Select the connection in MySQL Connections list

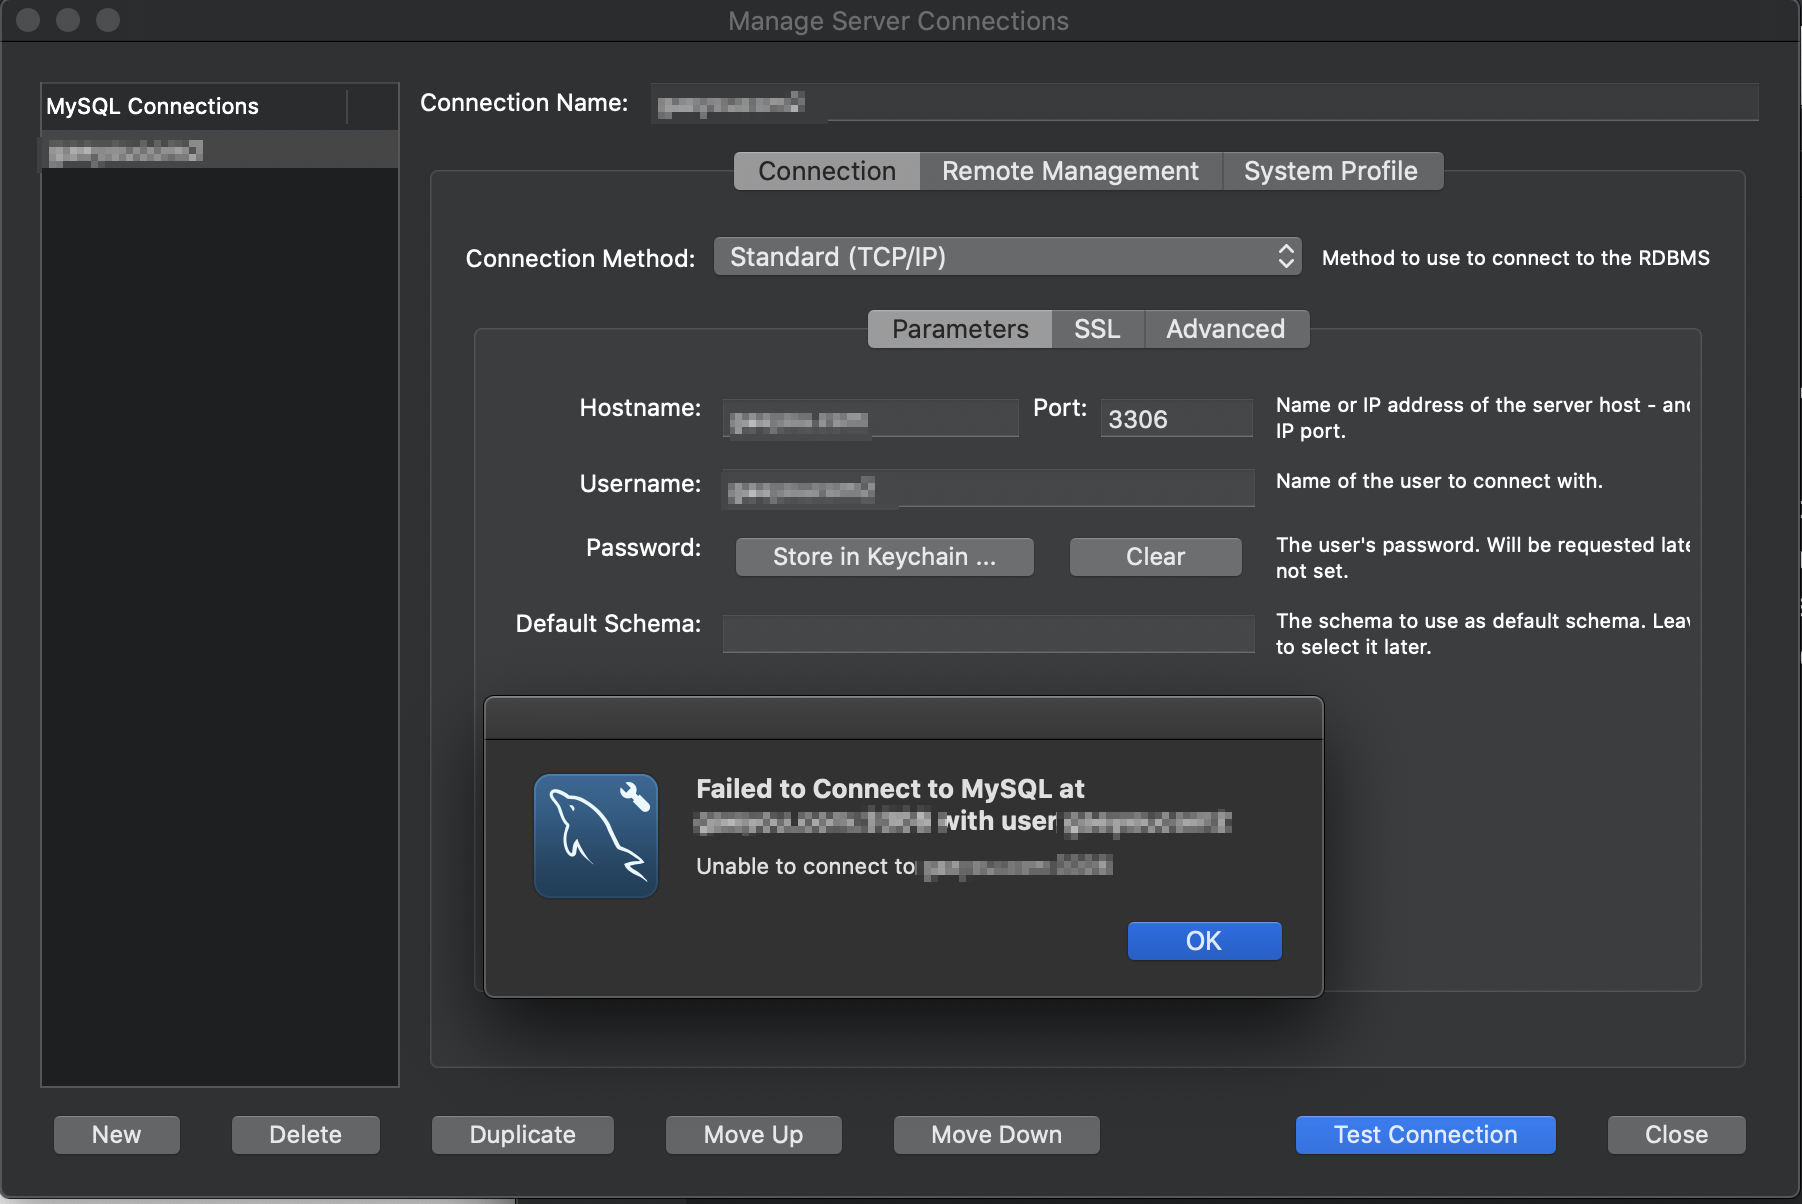click(x=220, y=151)
